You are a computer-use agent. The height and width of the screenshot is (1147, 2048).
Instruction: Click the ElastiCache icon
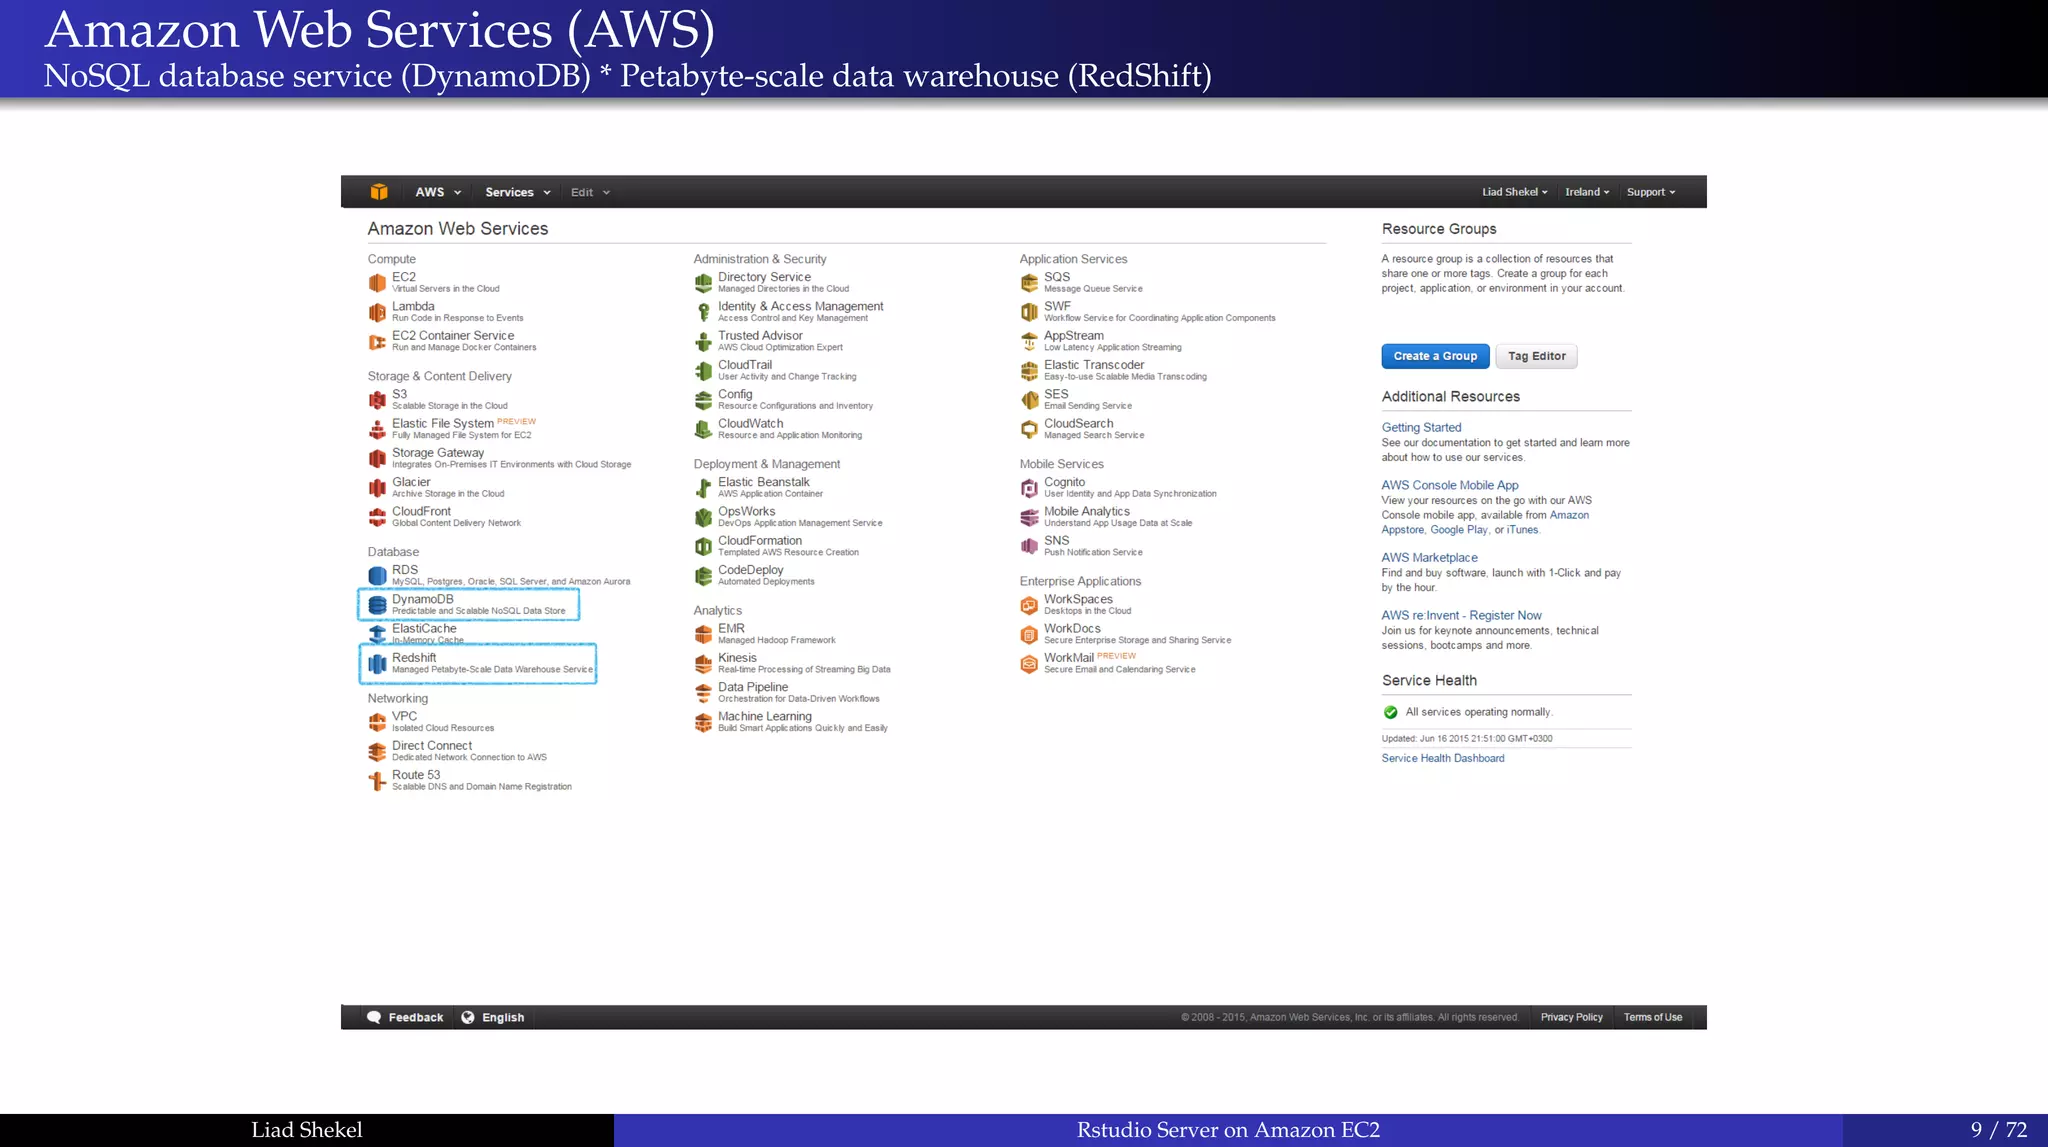[x=377, y=634]
